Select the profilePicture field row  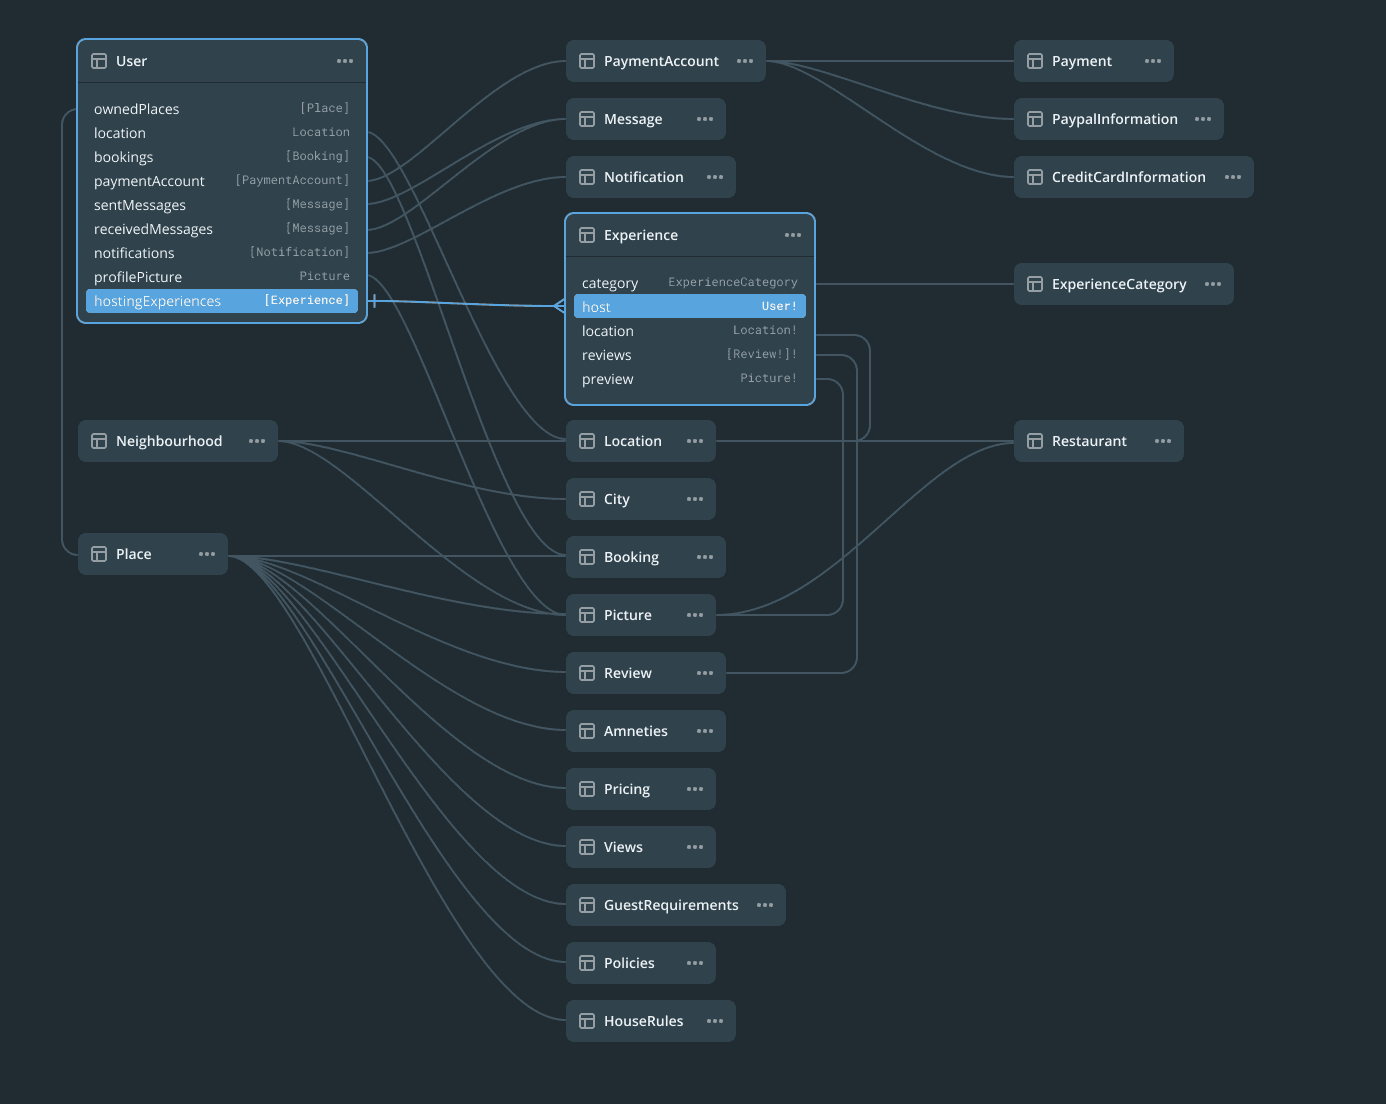222,277
